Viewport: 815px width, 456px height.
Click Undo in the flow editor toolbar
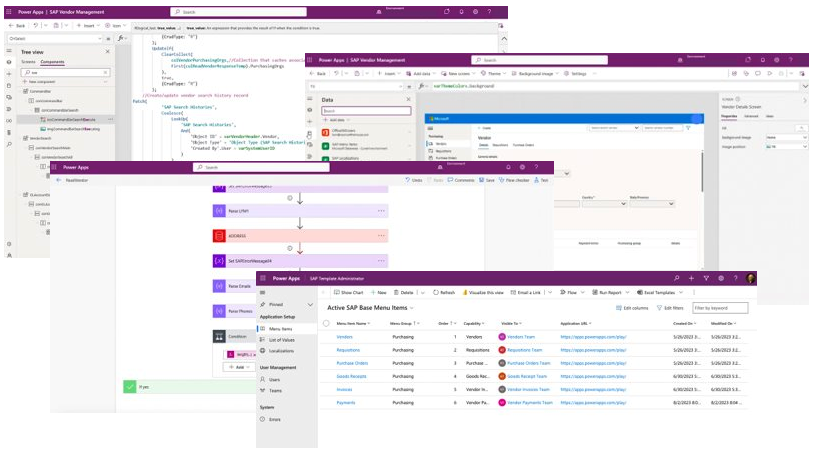(x=414, y=180)
